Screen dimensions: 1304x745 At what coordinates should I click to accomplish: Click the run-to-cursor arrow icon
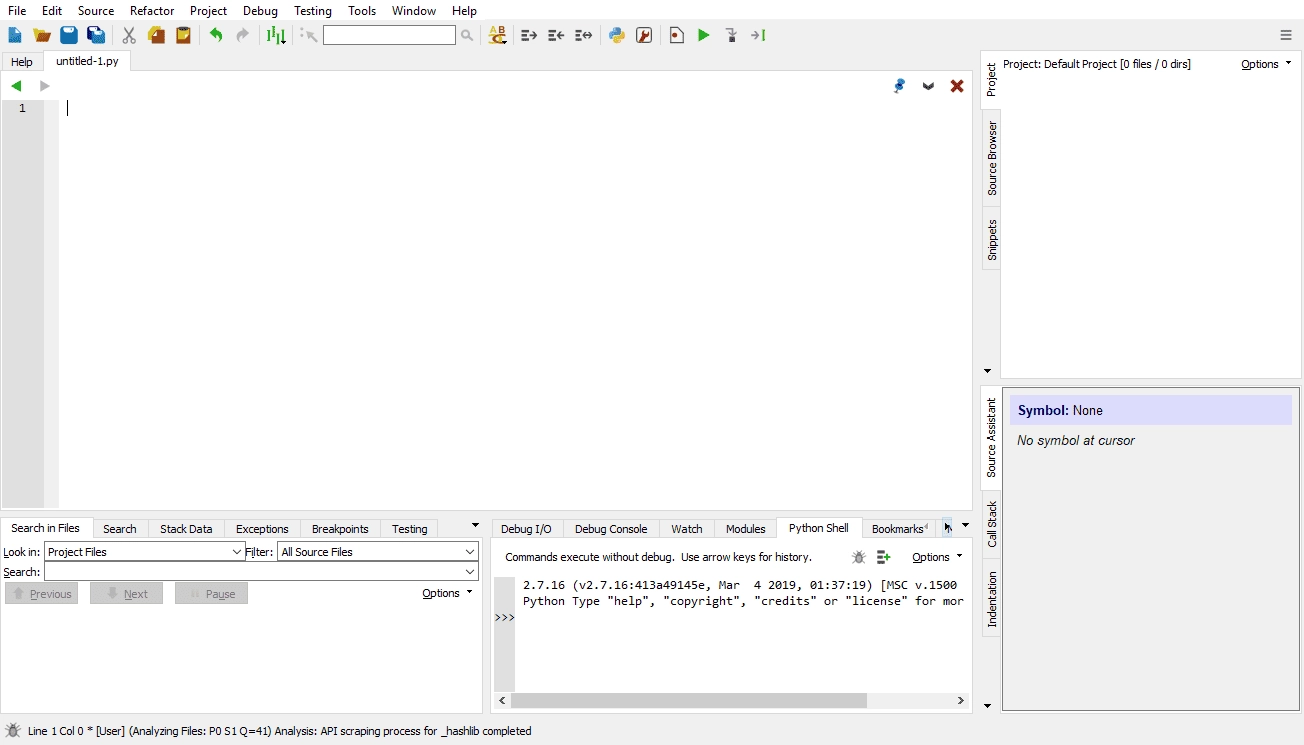(758, 35)
